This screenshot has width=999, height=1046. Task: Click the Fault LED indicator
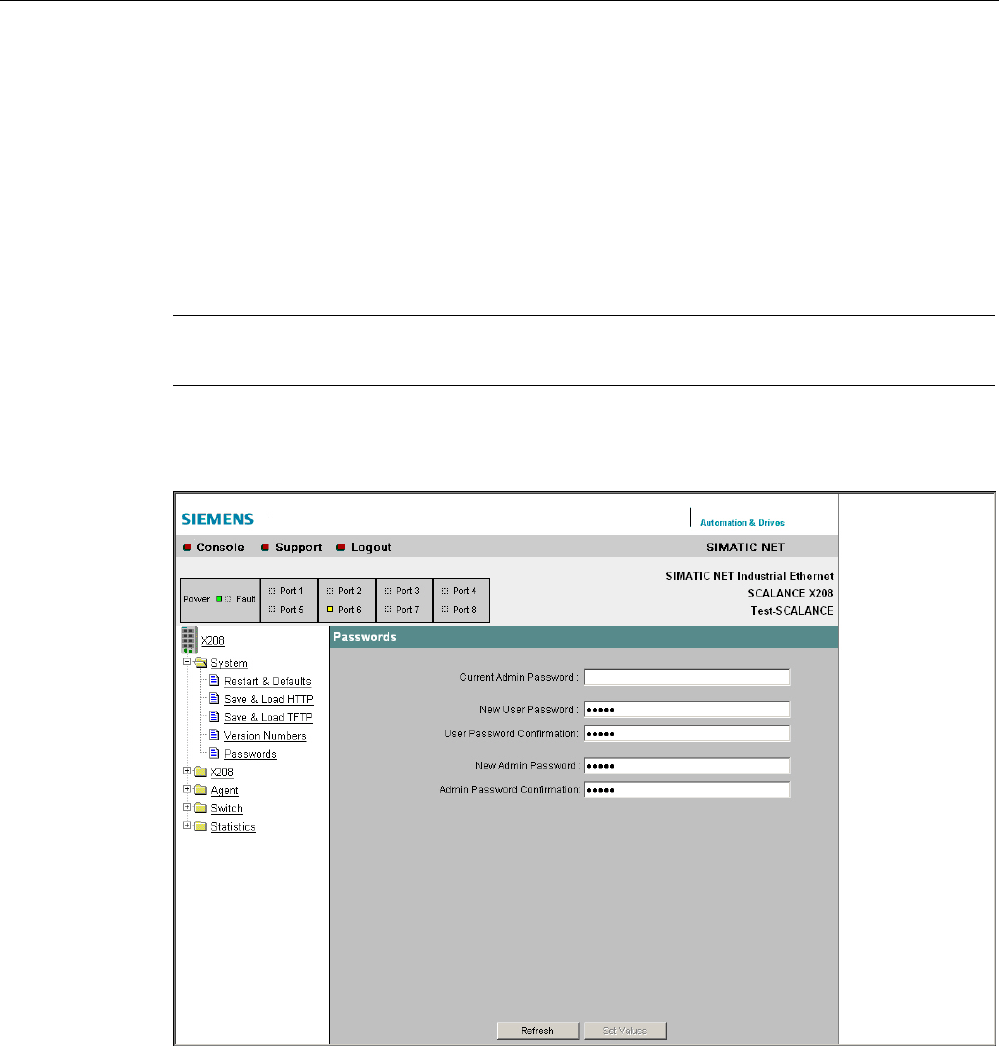click(x=228, y=599)
